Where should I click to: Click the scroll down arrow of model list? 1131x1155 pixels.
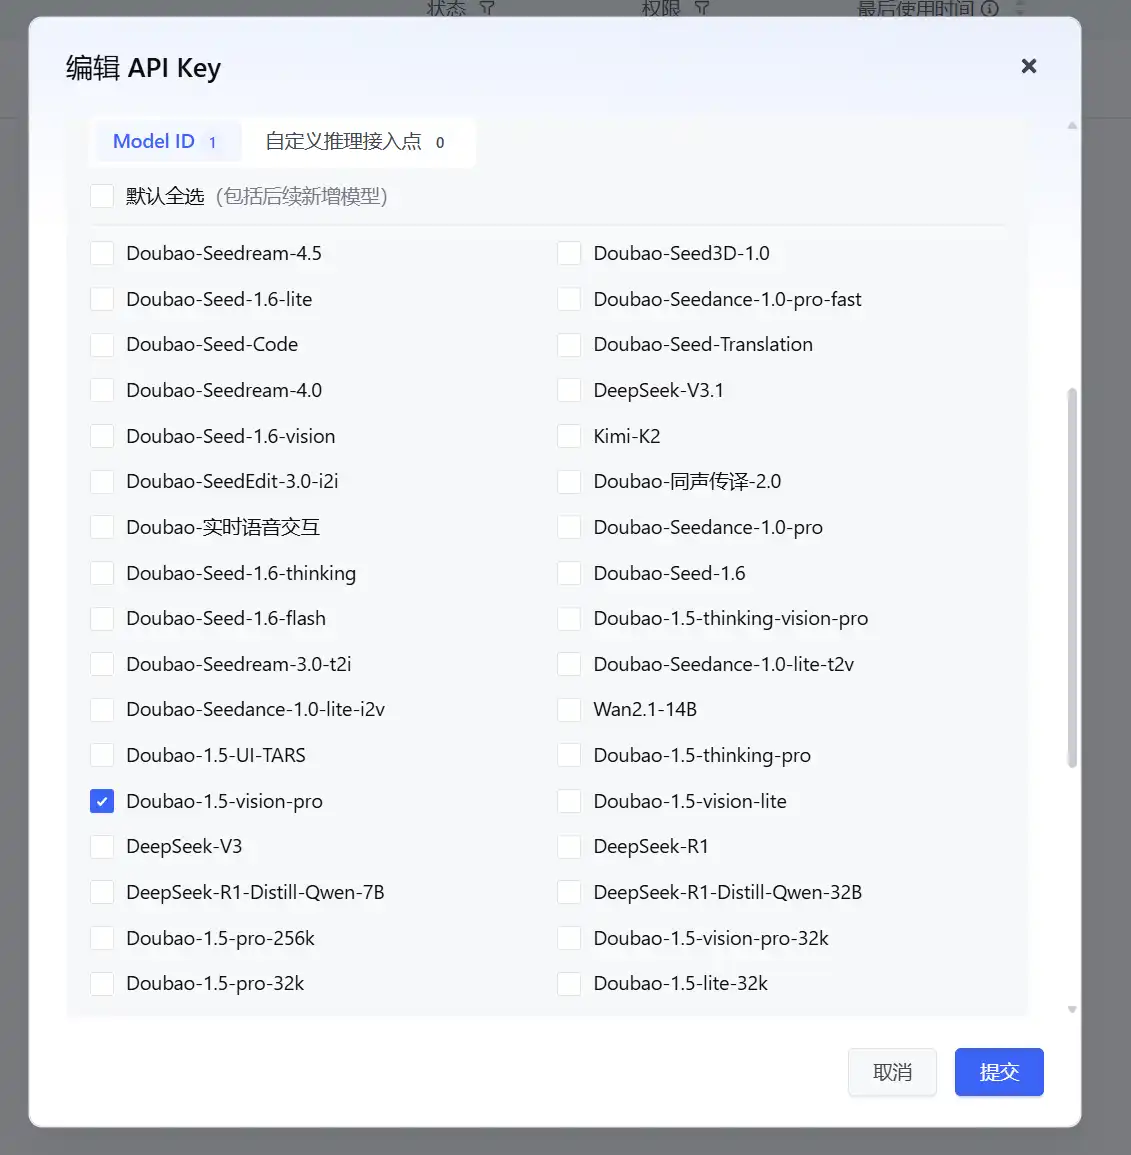click(x=1072, y=1010)
